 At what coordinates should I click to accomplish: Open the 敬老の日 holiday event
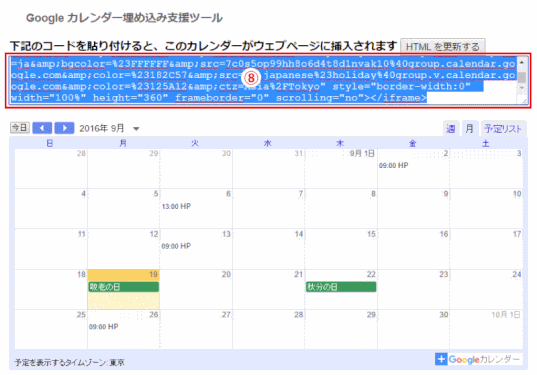tap(123, 287)
